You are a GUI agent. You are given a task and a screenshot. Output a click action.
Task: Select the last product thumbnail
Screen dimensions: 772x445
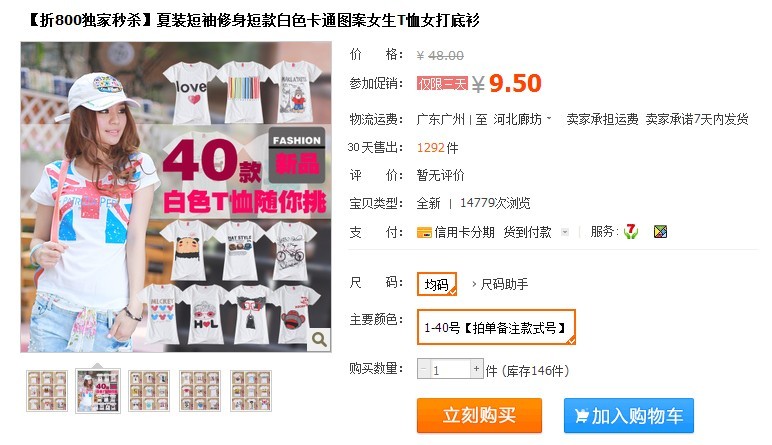(251, 391)
